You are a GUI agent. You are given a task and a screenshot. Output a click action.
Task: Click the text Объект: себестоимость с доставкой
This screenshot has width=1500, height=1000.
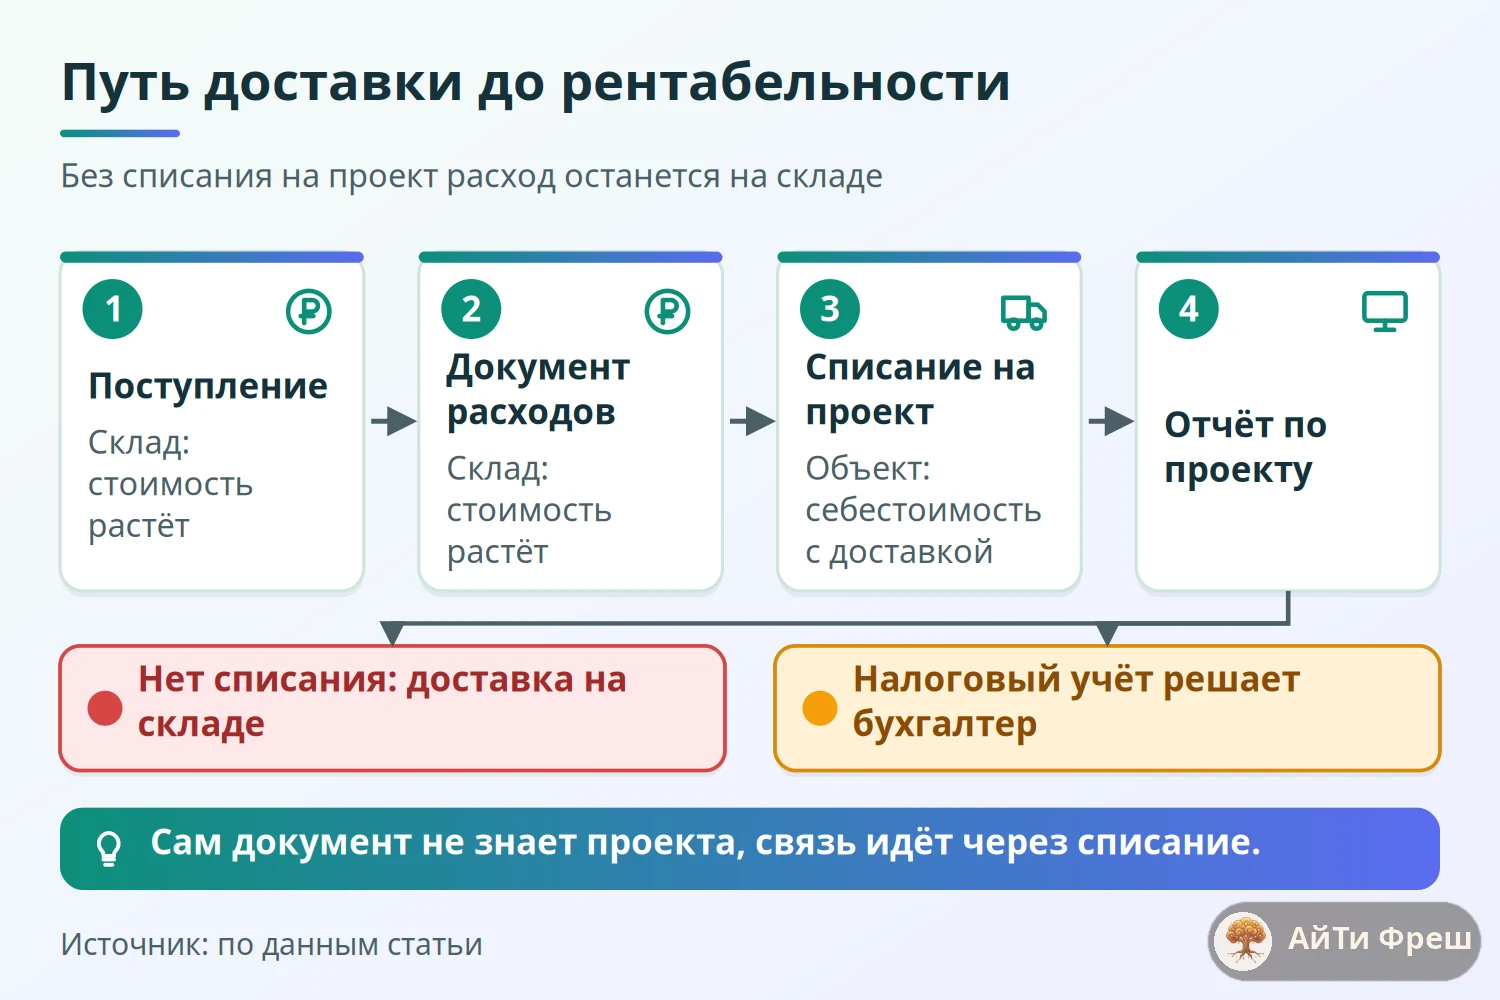pyautogui.click(x=923, y=510)
